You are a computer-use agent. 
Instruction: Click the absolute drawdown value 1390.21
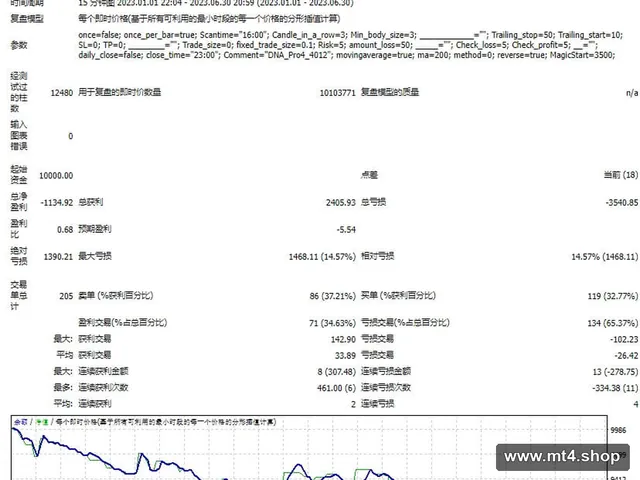coord(58,257)
